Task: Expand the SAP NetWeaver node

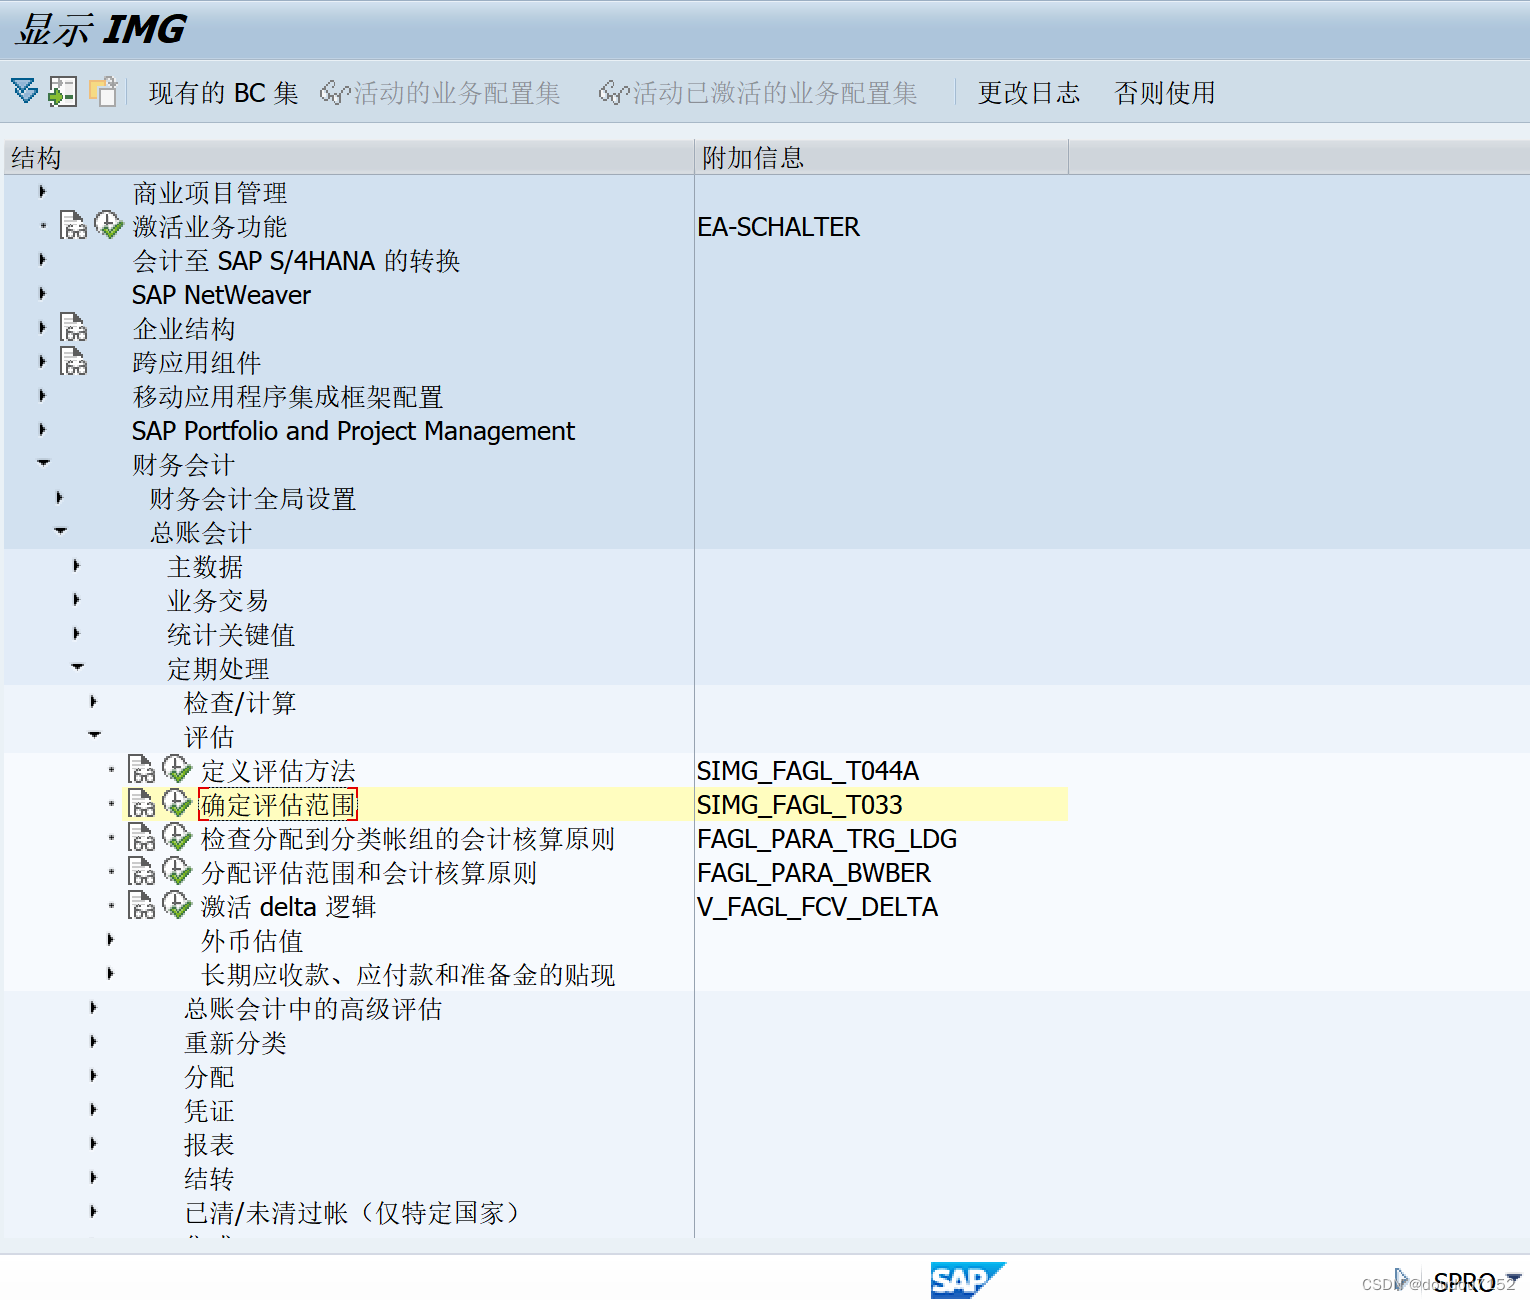Action: (42, 293)
